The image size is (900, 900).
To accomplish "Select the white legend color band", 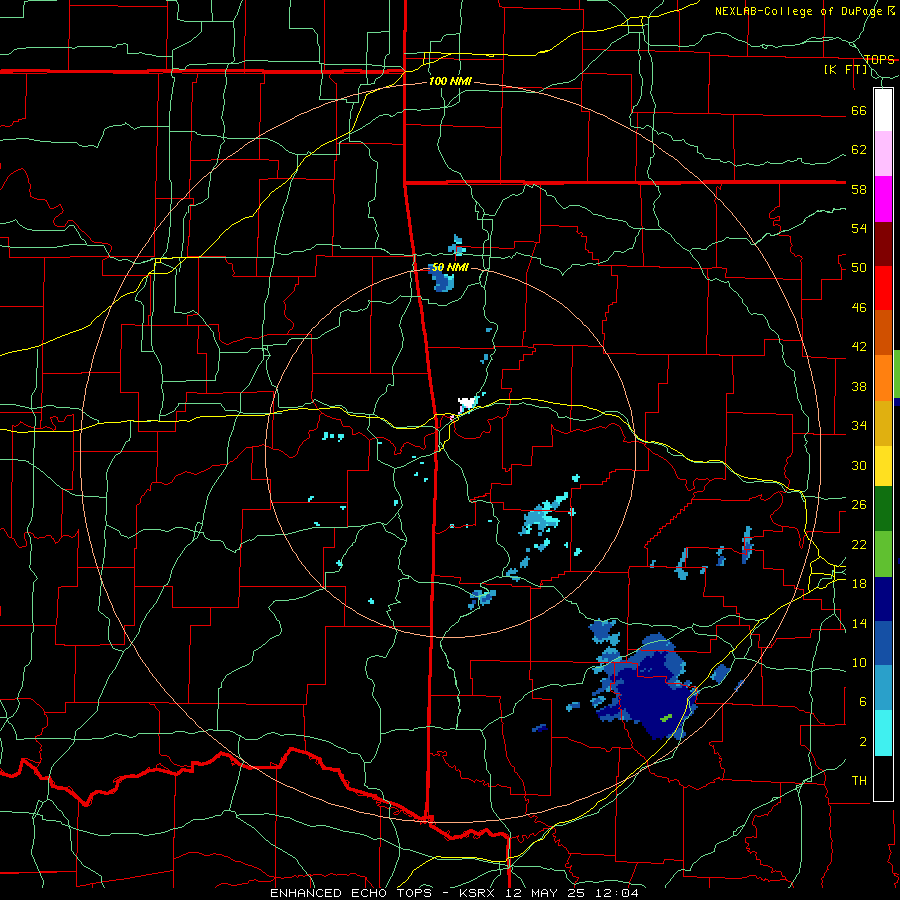I will (883, 110).
